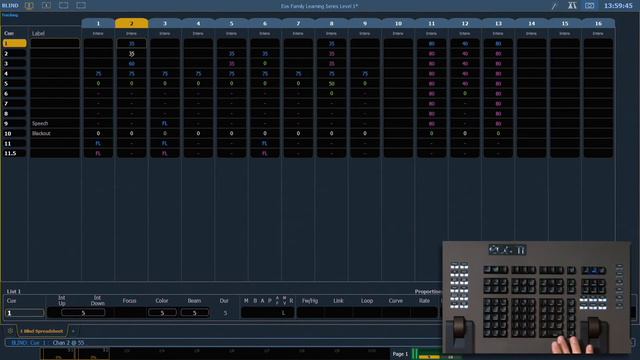
Task: Click channel 6 level 0 in cue 3
Action: coord(265,64)
